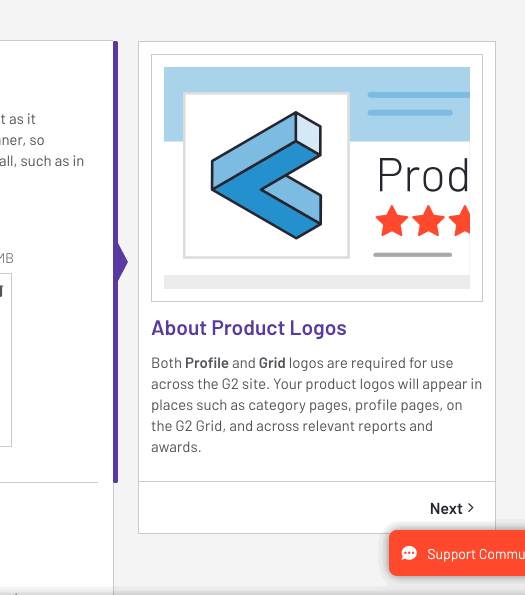Click the bordered upload box on the left edge
The image size is (525, 595).
click(6, 360)
